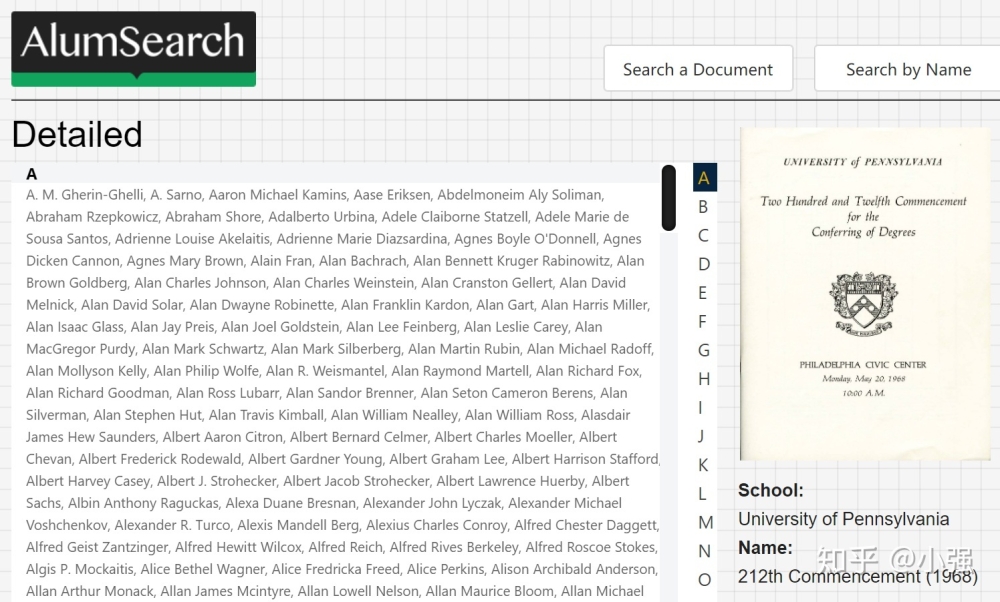Navigate to letter M names
The width and height of the screenshot is (1000, 602).
(705, 522)
